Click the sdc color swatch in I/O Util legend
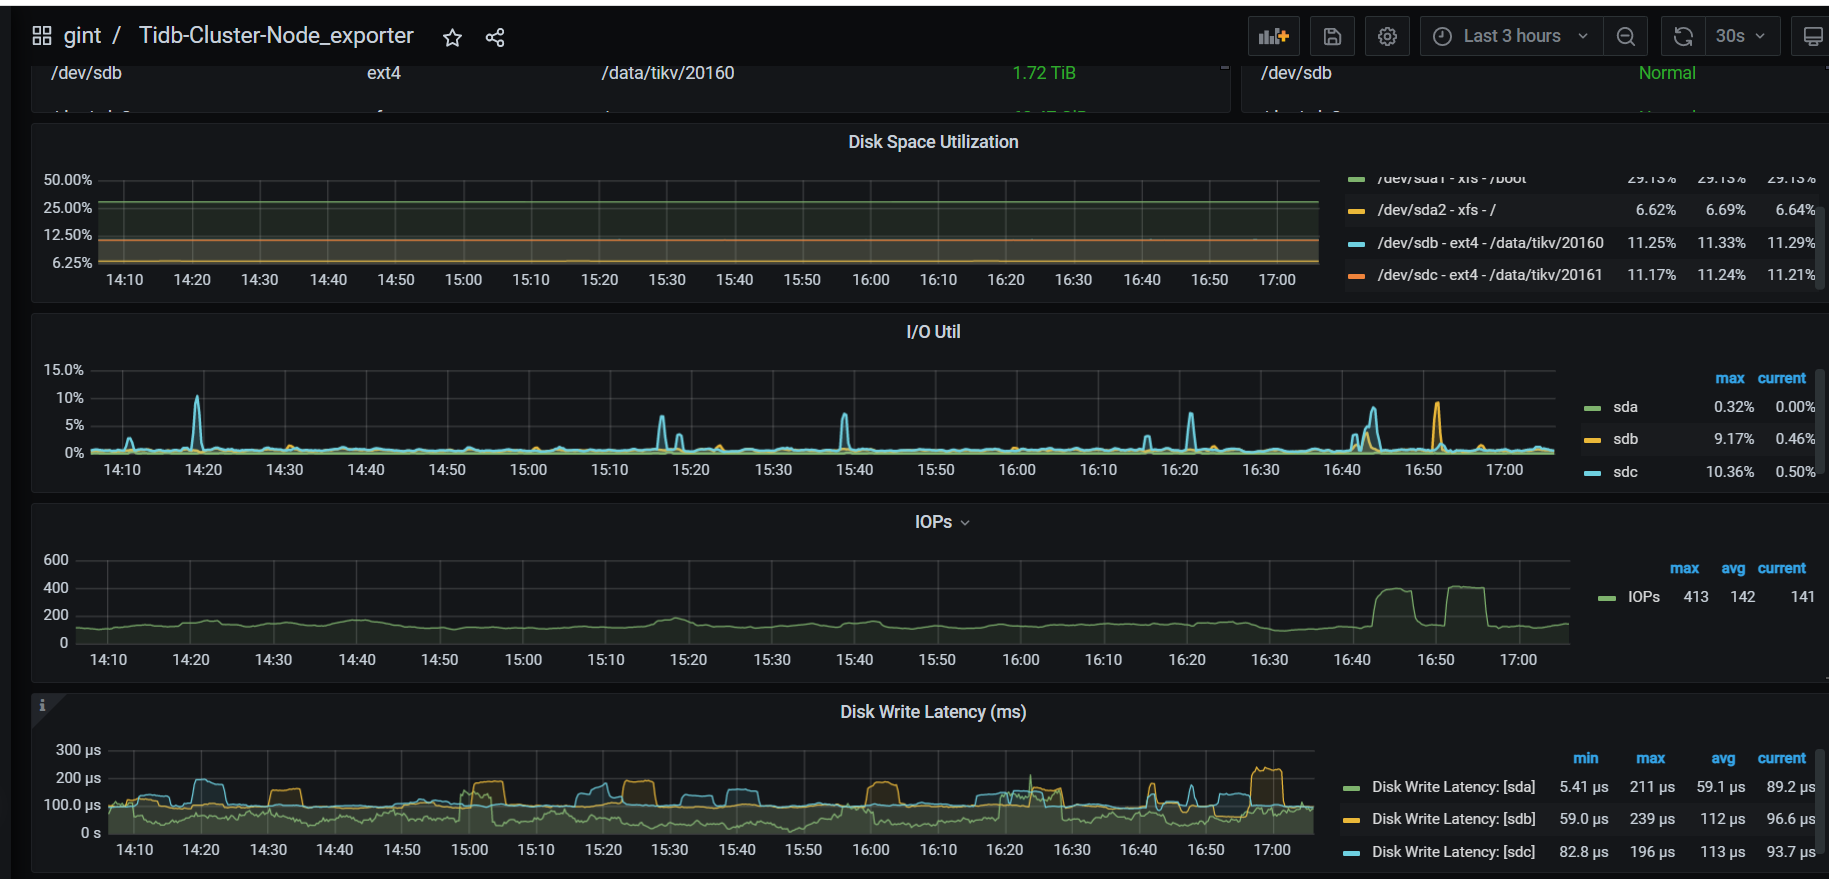The height and width of the screenshot is (879, 1829). 1593,473
